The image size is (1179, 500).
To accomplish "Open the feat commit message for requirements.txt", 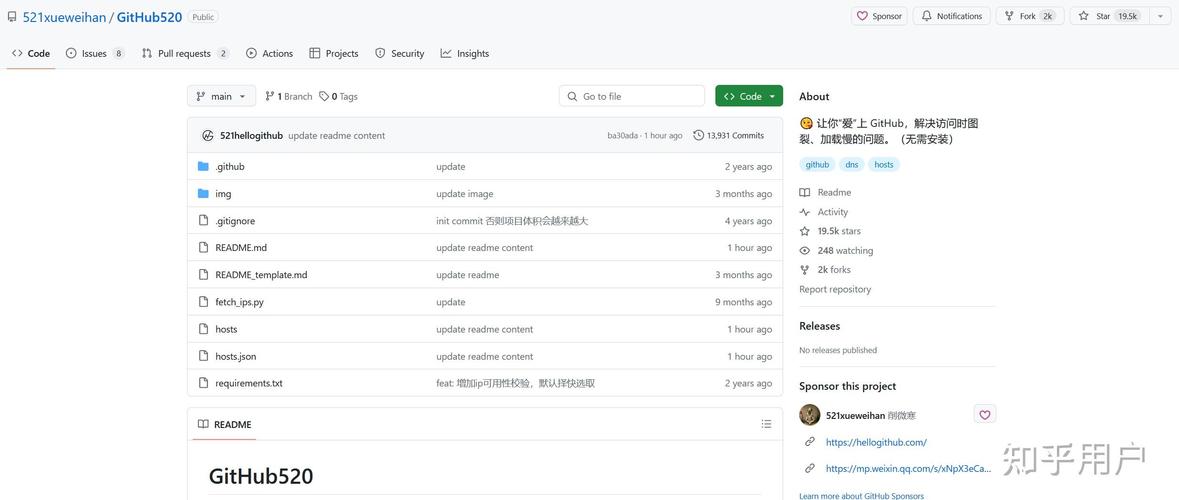I will [x=516, y=383].
